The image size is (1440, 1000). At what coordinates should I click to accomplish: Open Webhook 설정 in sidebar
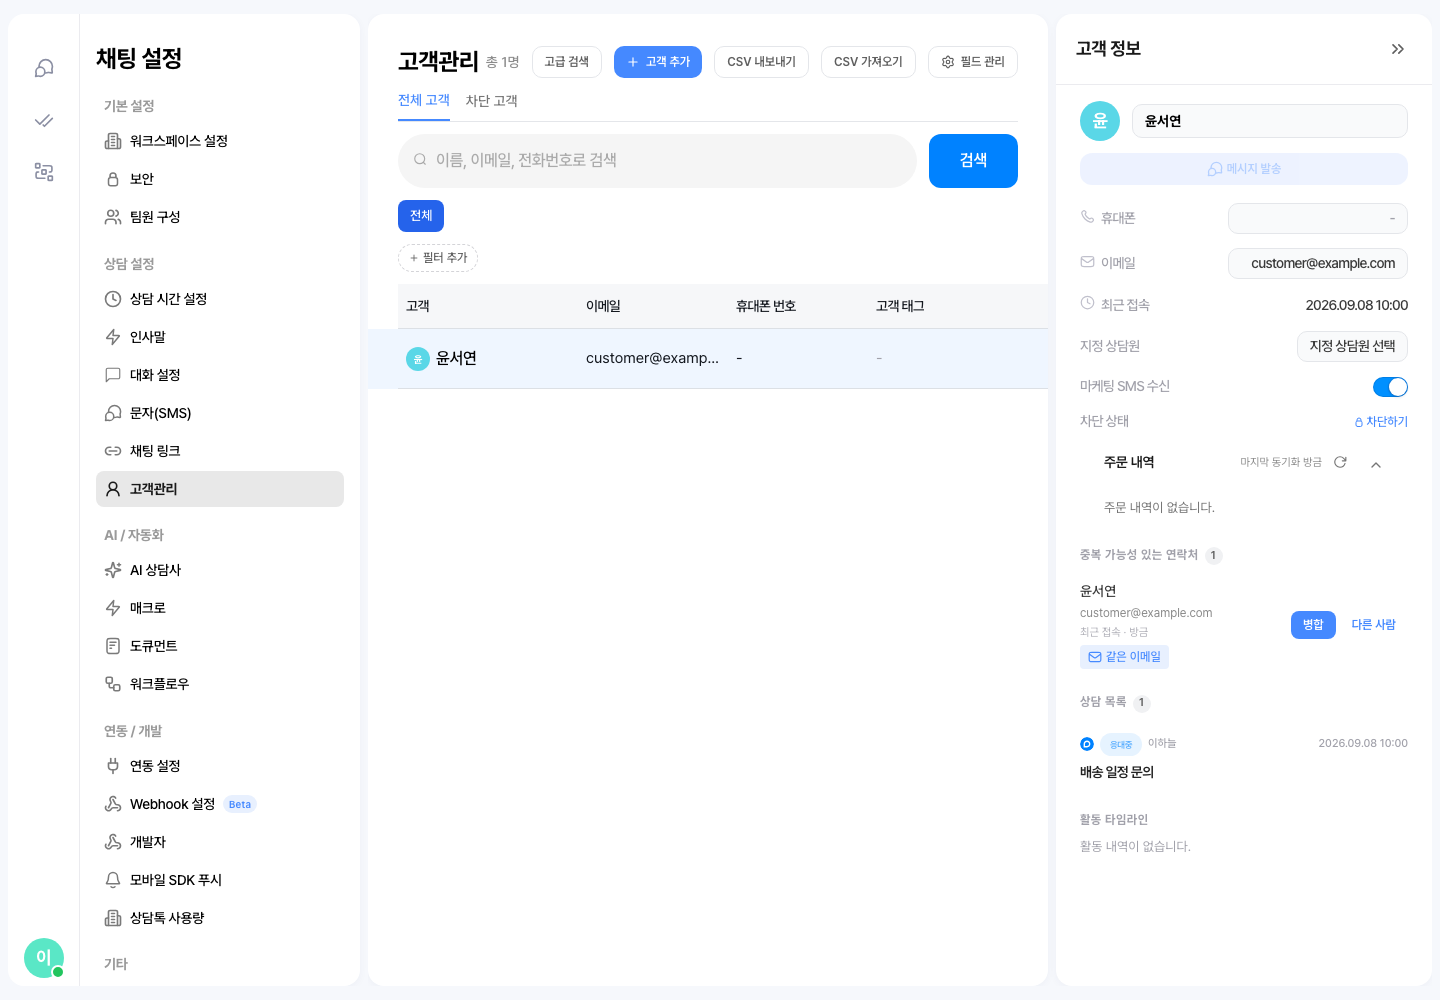tap(220, 804)
